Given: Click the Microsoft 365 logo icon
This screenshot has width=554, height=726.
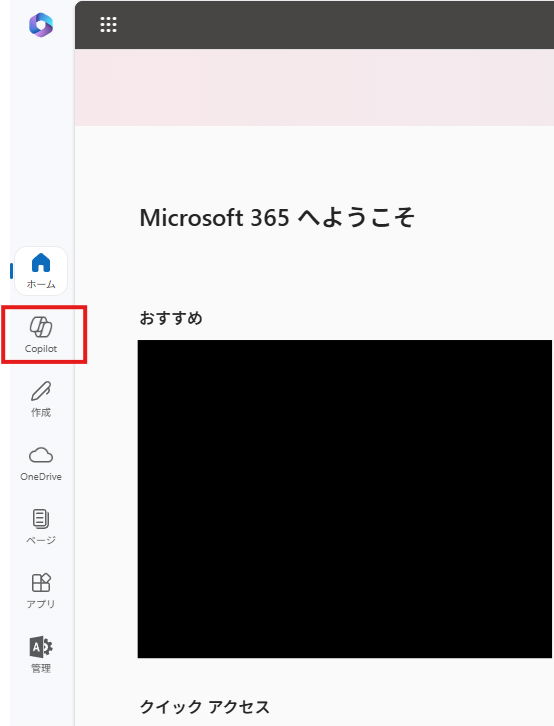Looking at the screenshot, I should (x=41, y=25).
